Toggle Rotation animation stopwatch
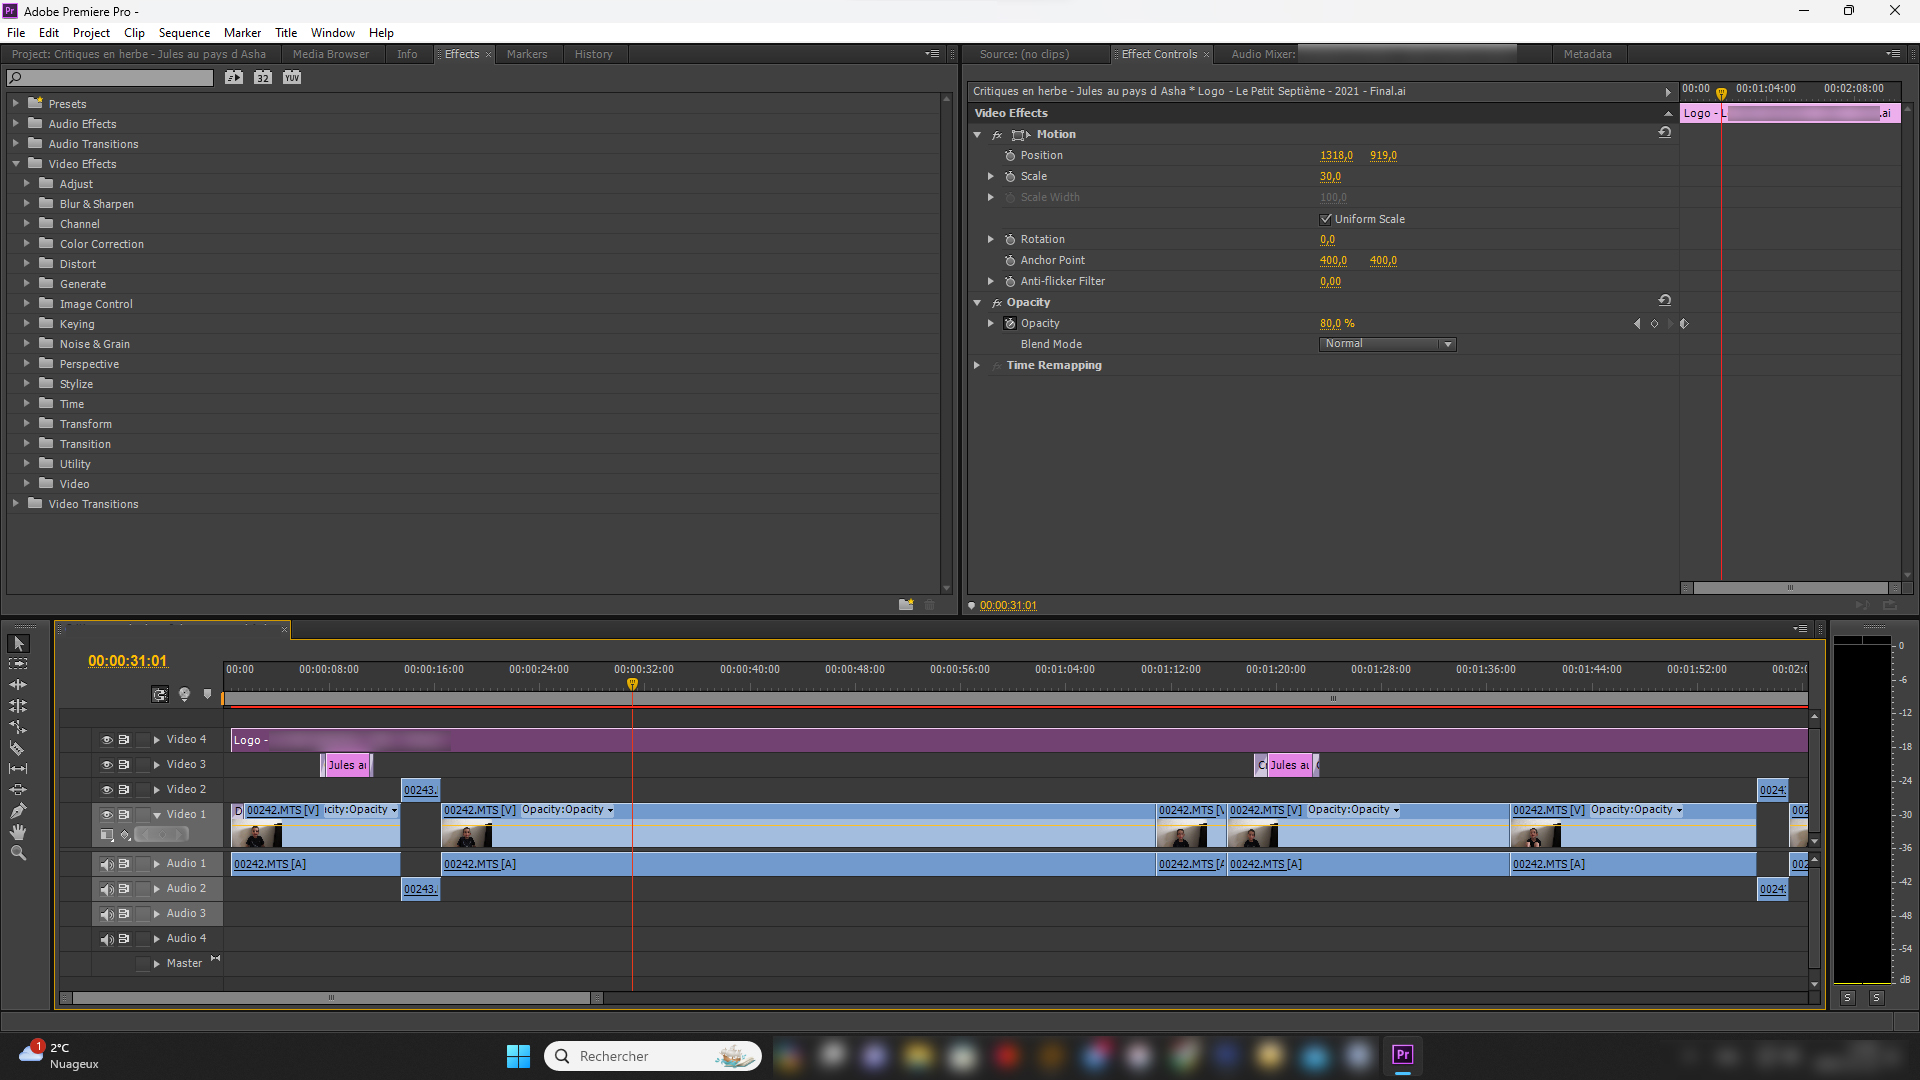Image resolution: width=1920 pixels, height=1080 pixels. point(1010,239)
